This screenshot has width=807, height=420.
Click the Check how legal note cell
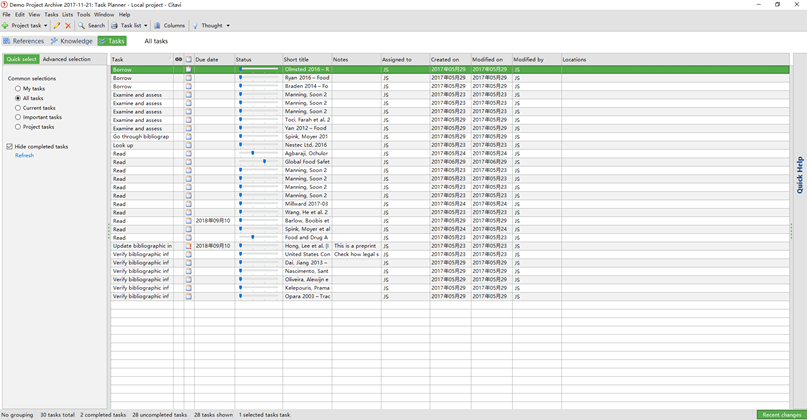coord(356,254)
